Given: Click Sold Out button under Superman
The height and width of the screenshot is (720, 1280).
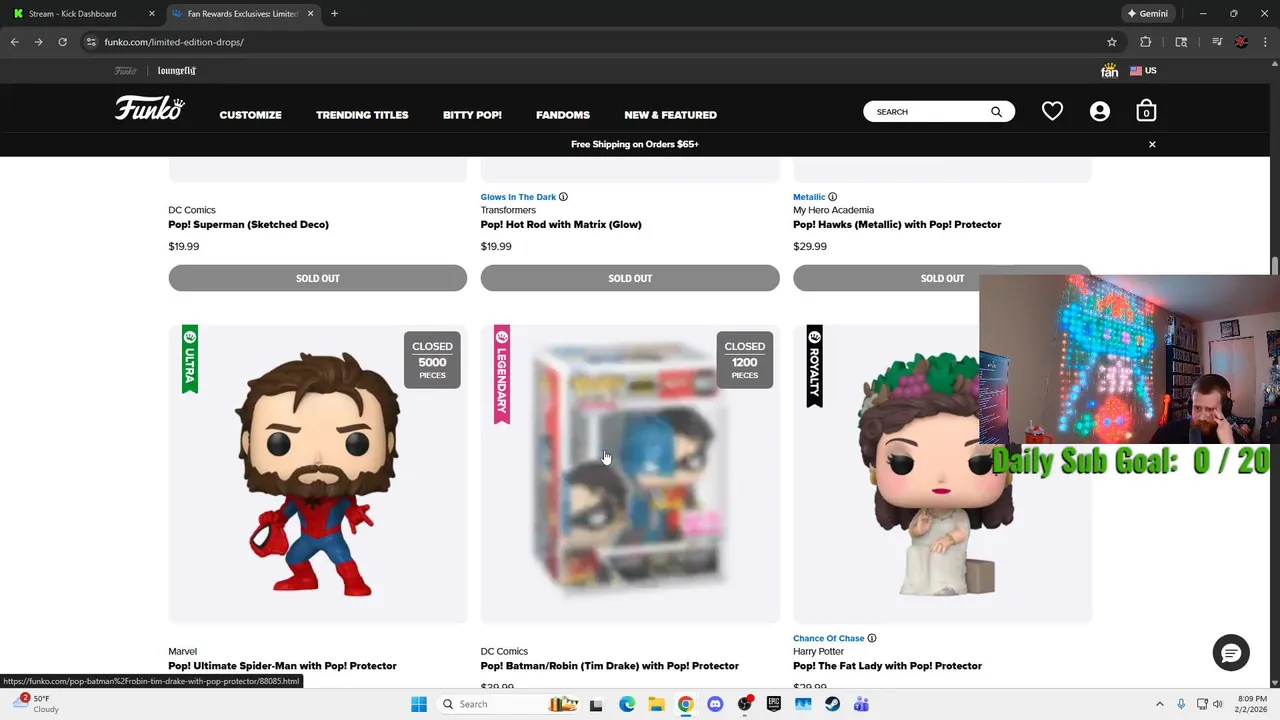Looking at the screenshot, I should (318, 278).
